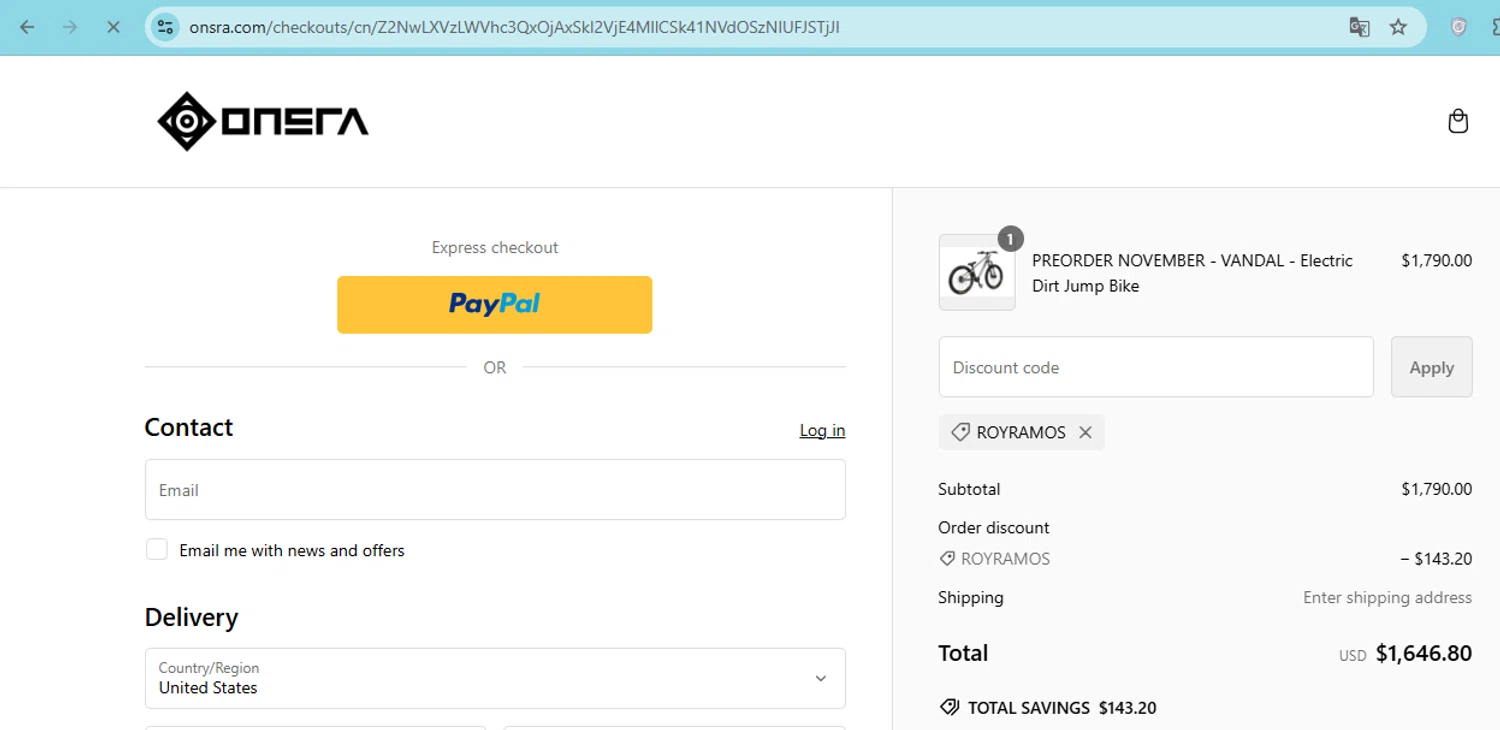Screen dimensions: 1500x730
Task: Apply the discount code
Action: point(1431,367)
